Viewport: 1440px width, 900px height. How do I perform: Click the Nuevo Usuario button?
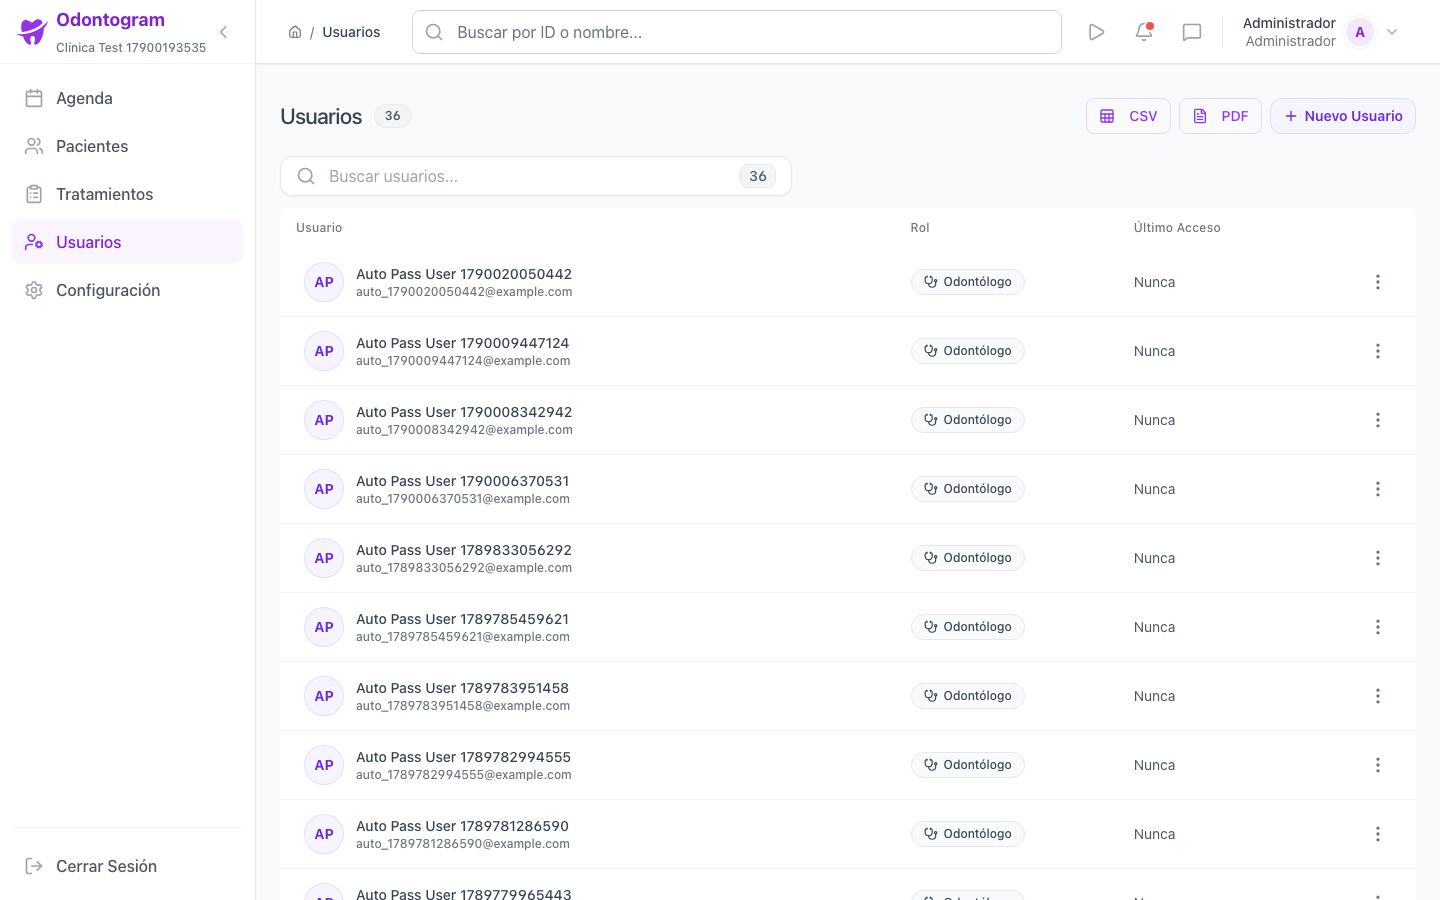click(1343, 116)
